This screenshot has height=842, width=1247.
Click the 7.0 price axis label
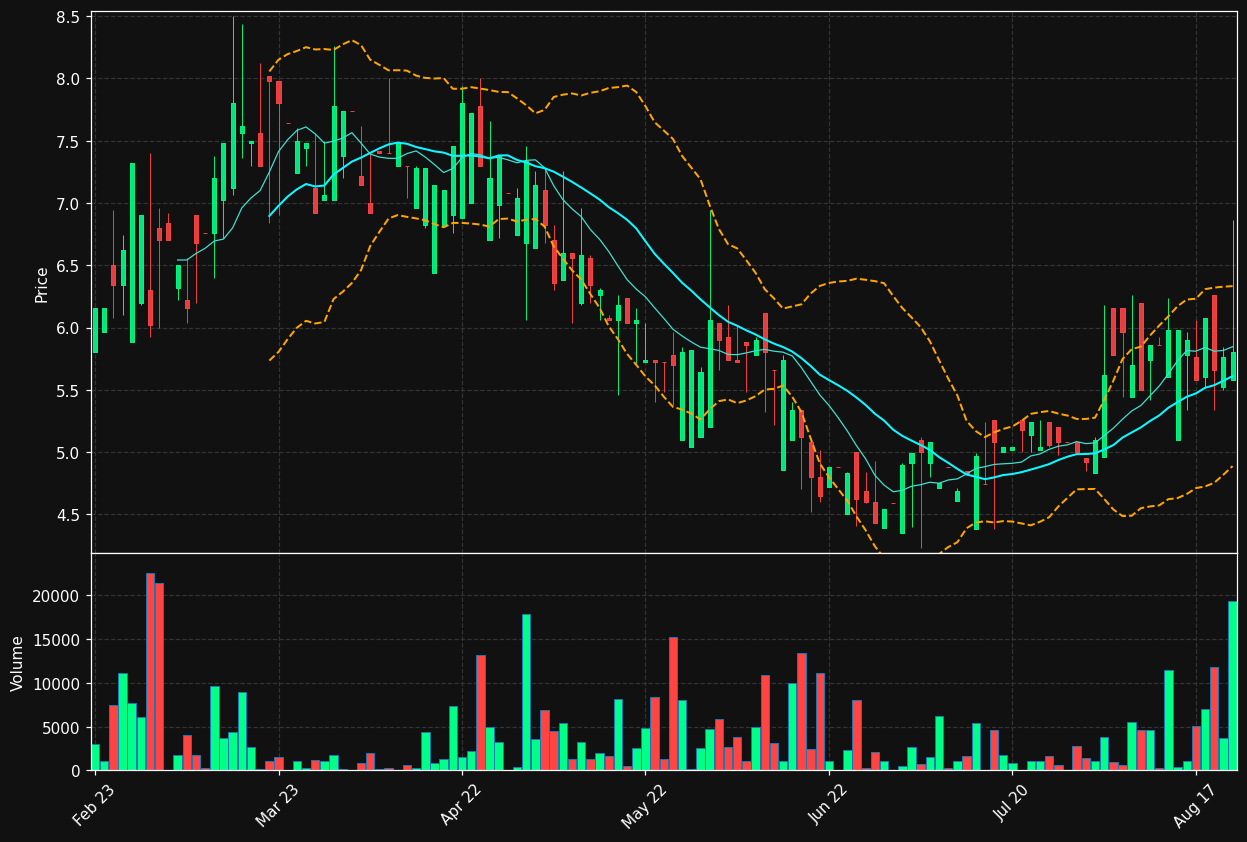click(x=69, y=204)
